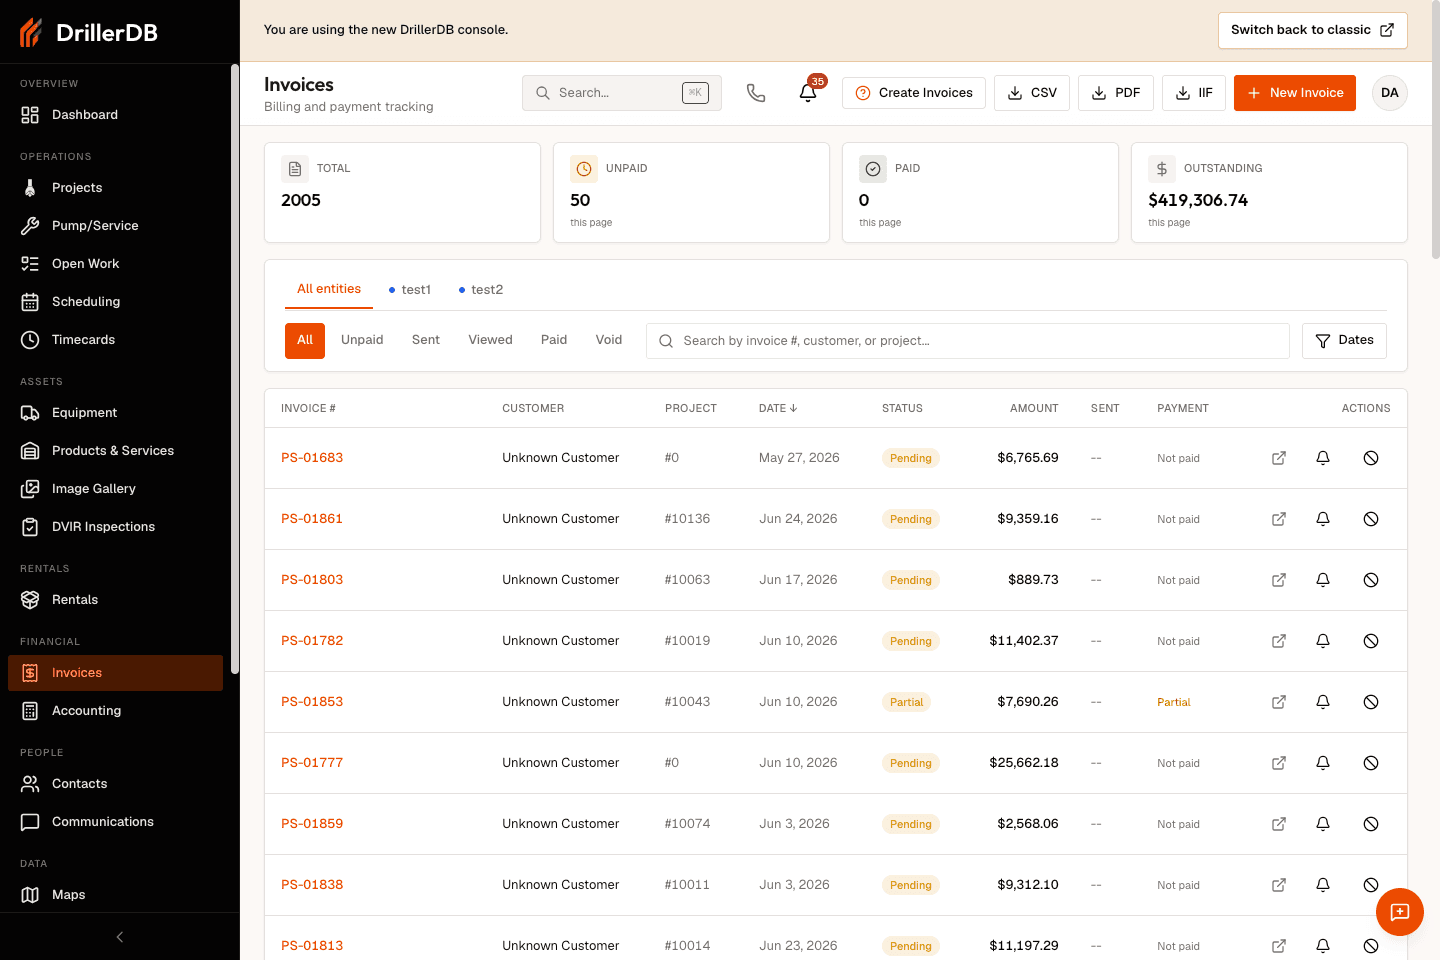Screen dimensions: 1440x960
Task: Filter by Paid invoices
Action: tap(554, 340)
